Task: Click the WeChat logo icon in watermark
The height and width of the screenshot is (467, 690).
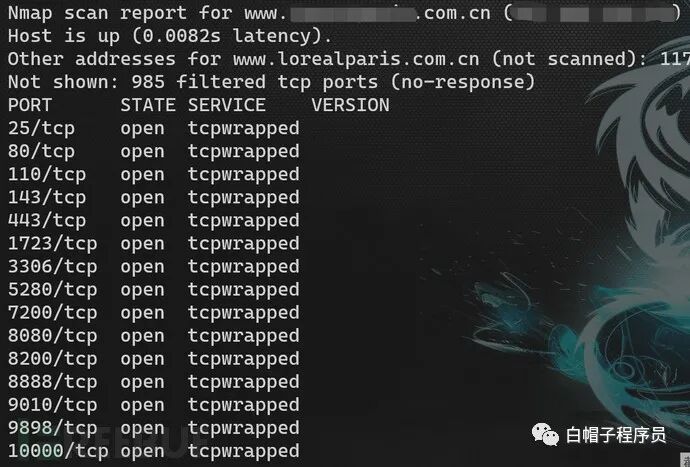Action: coord(545,434)
